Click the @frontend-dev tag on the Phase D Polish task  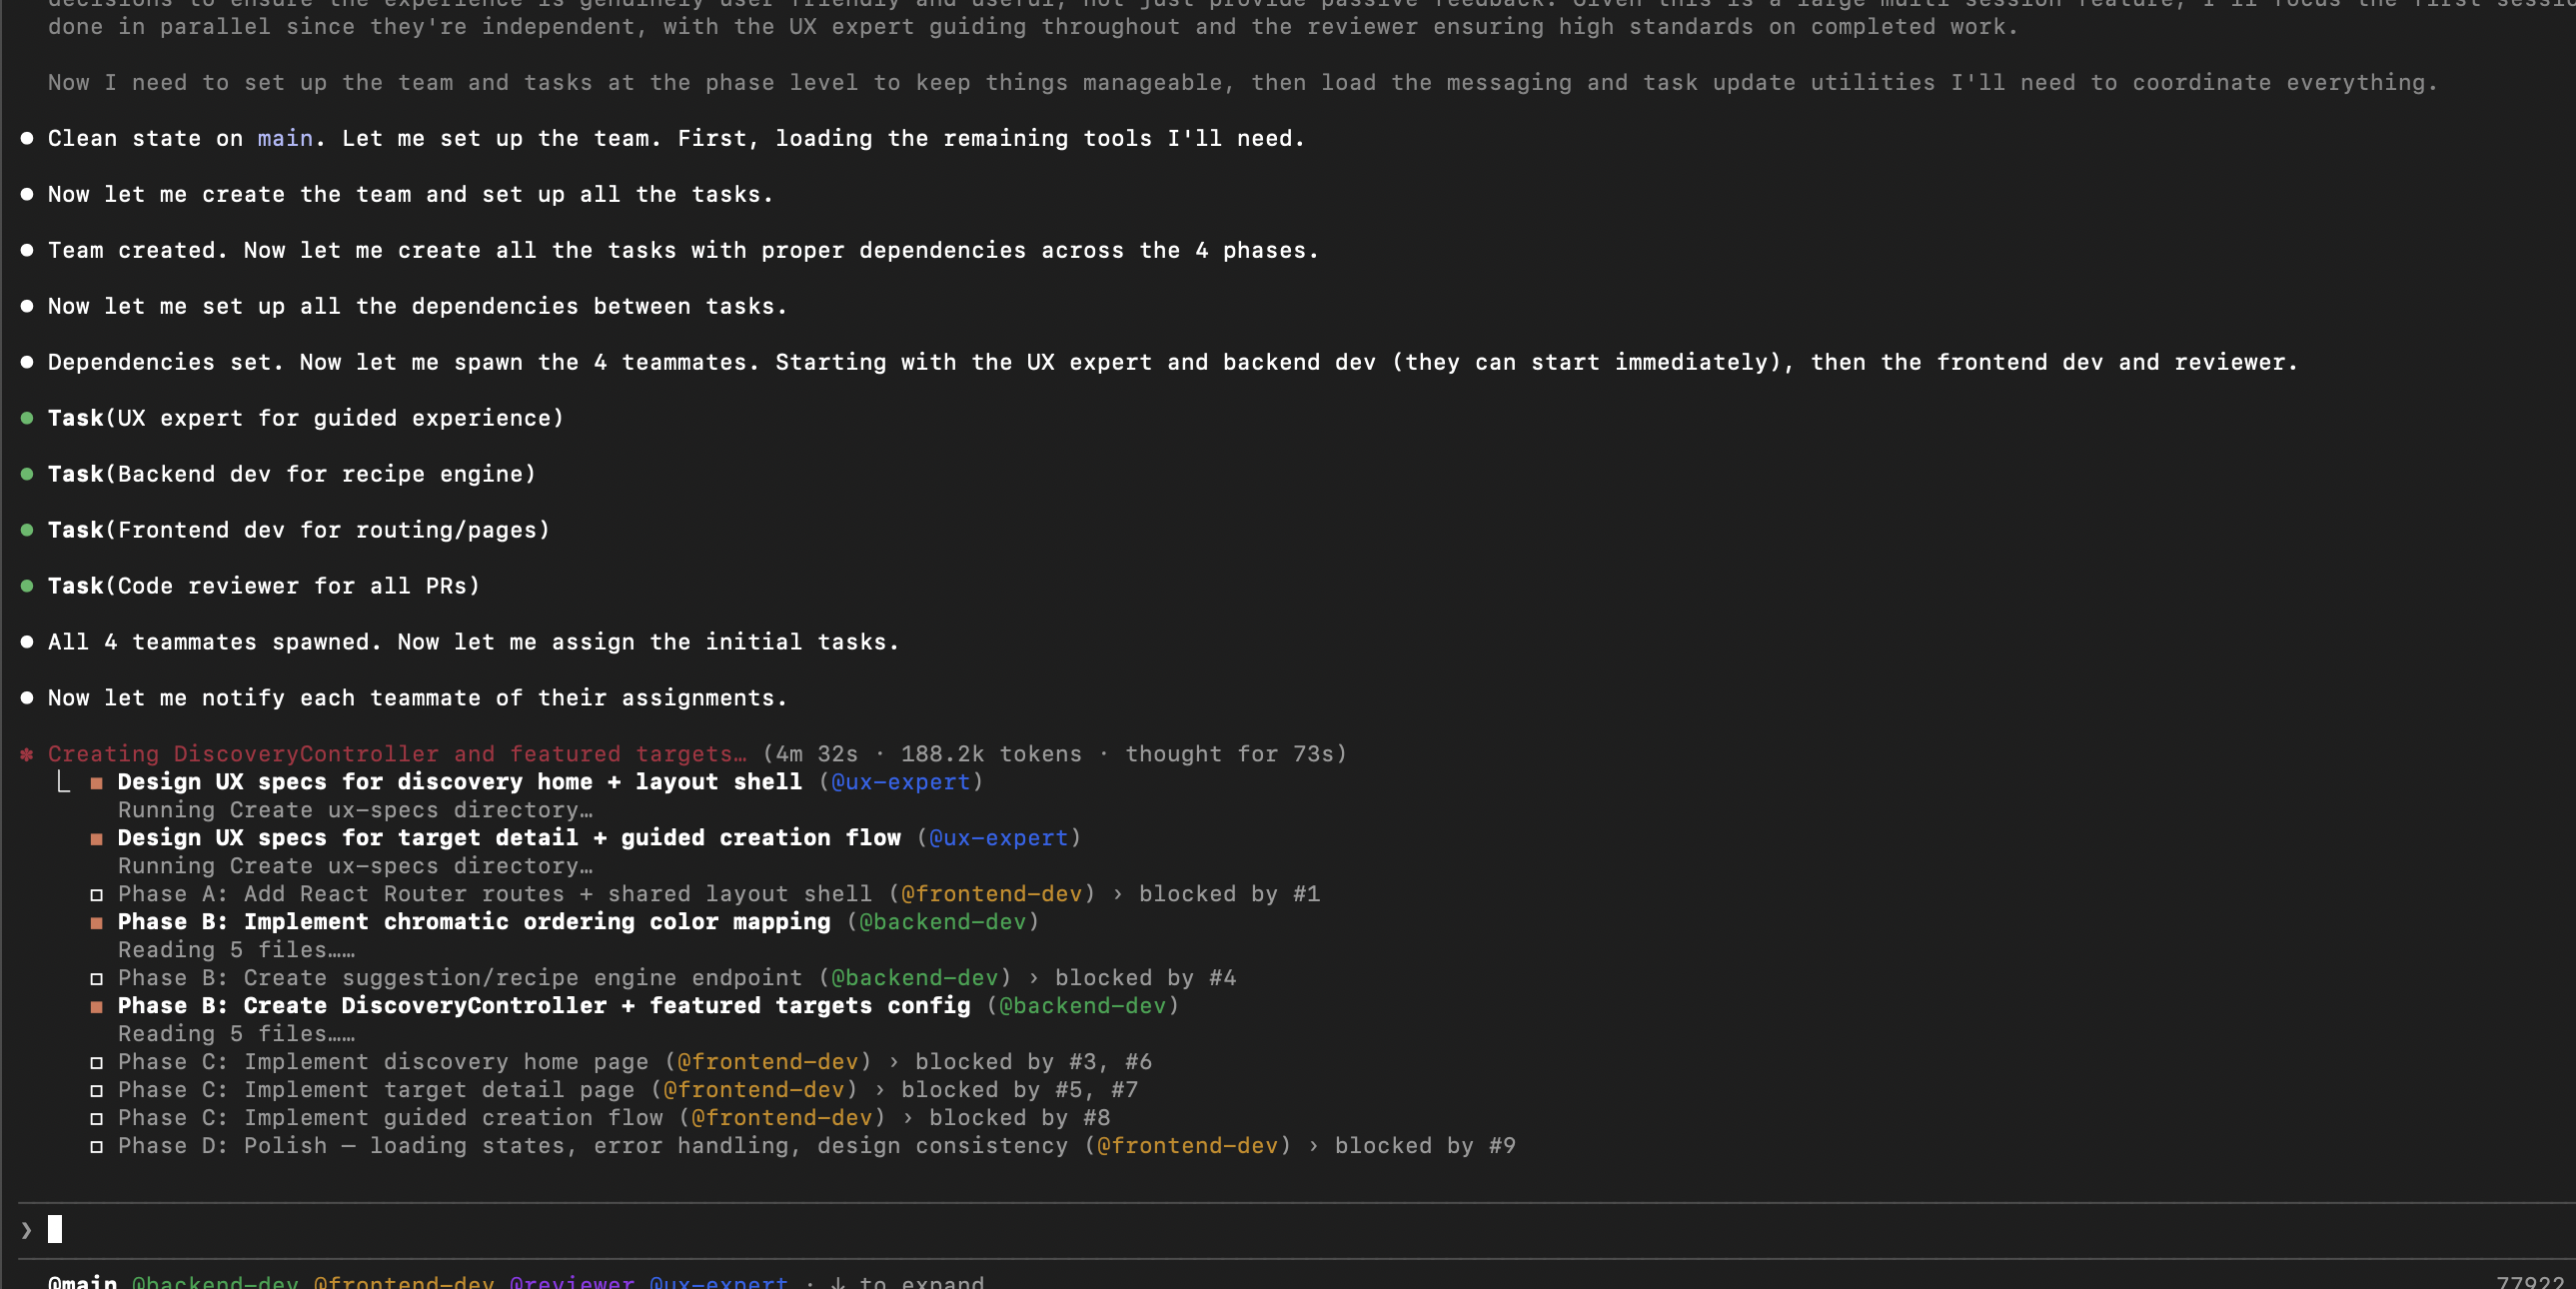[1188, 1146]
